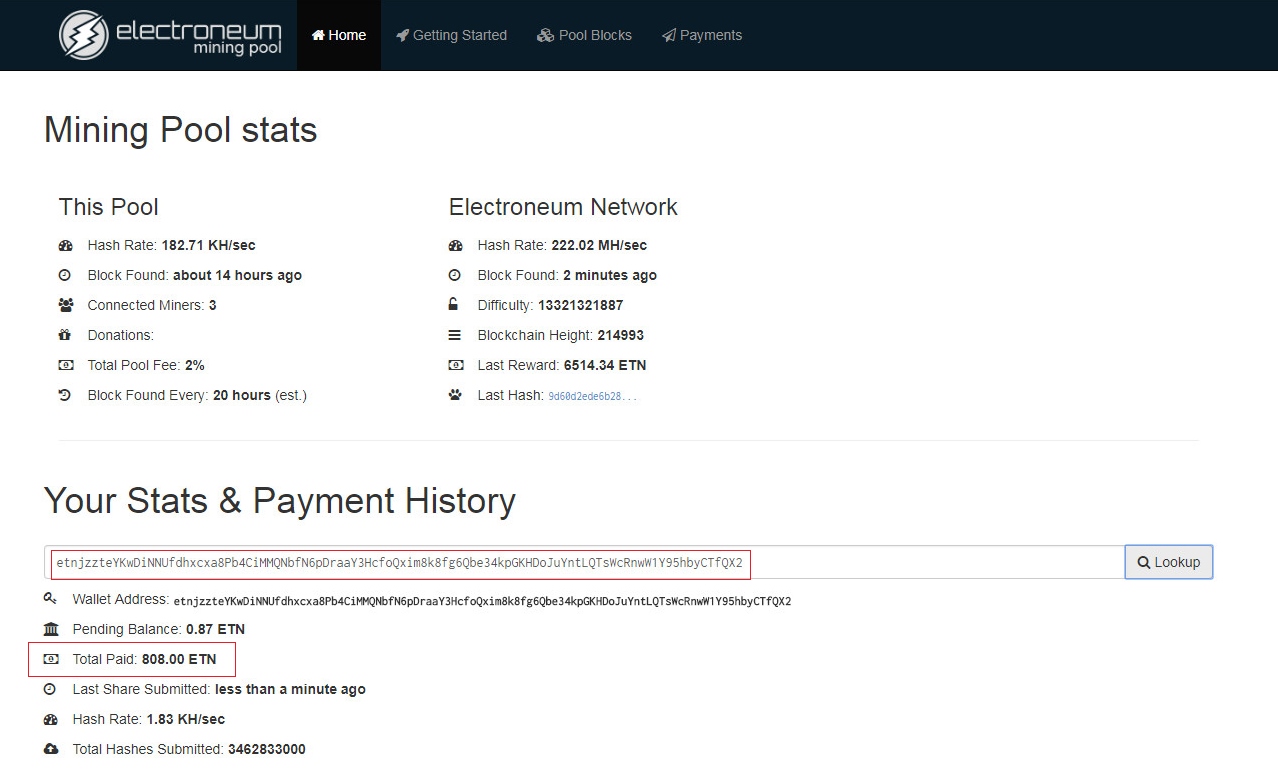Click the 2 minutes ago text
The image size is (1278, 780).
[x=610, y=275]
